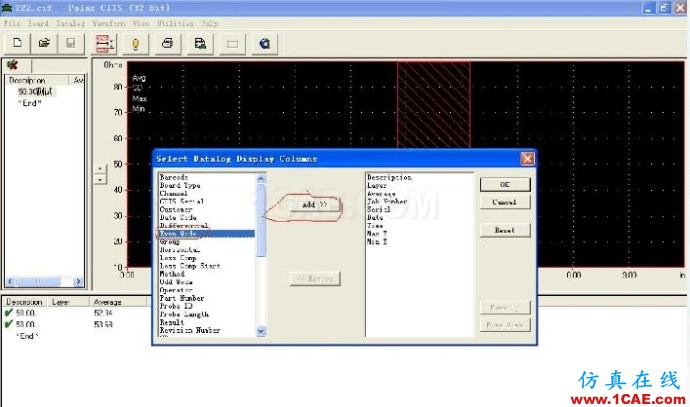The width and height of the screenshot is (690, 407).
Task: Click the Add >> button
Action: (x=315, y=205)
